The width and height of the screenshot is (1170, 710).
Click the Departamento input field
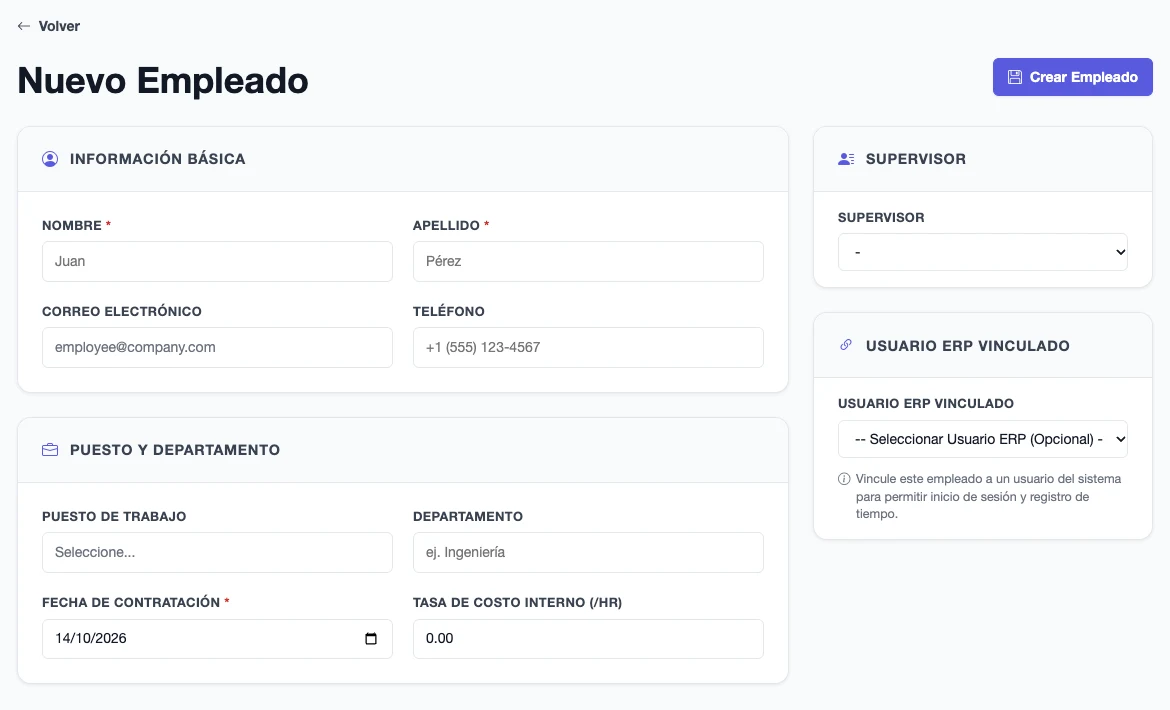click(x=588, y=553)
